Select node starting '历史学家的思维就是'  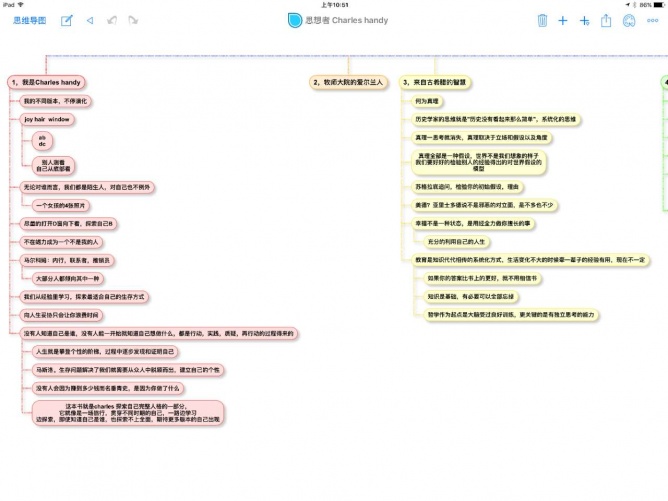[x=495, y=119]
